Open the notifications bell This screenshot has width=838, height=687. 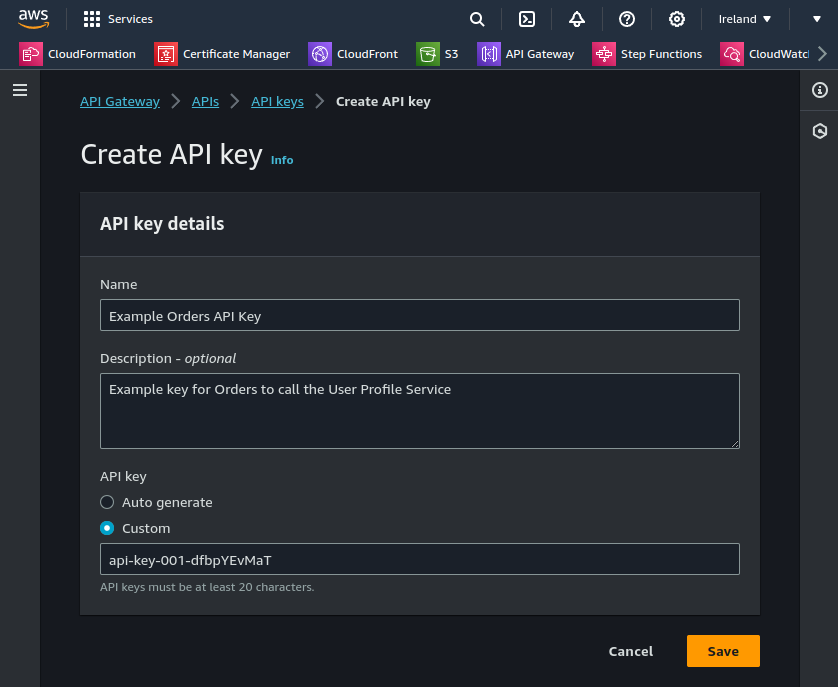[577, 19]
